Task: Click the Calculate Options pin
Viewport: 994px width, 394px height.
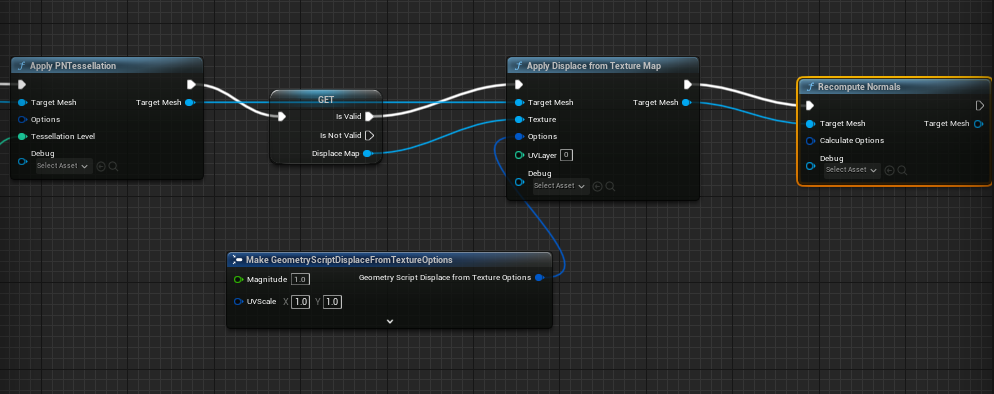Action: [810, 141]
